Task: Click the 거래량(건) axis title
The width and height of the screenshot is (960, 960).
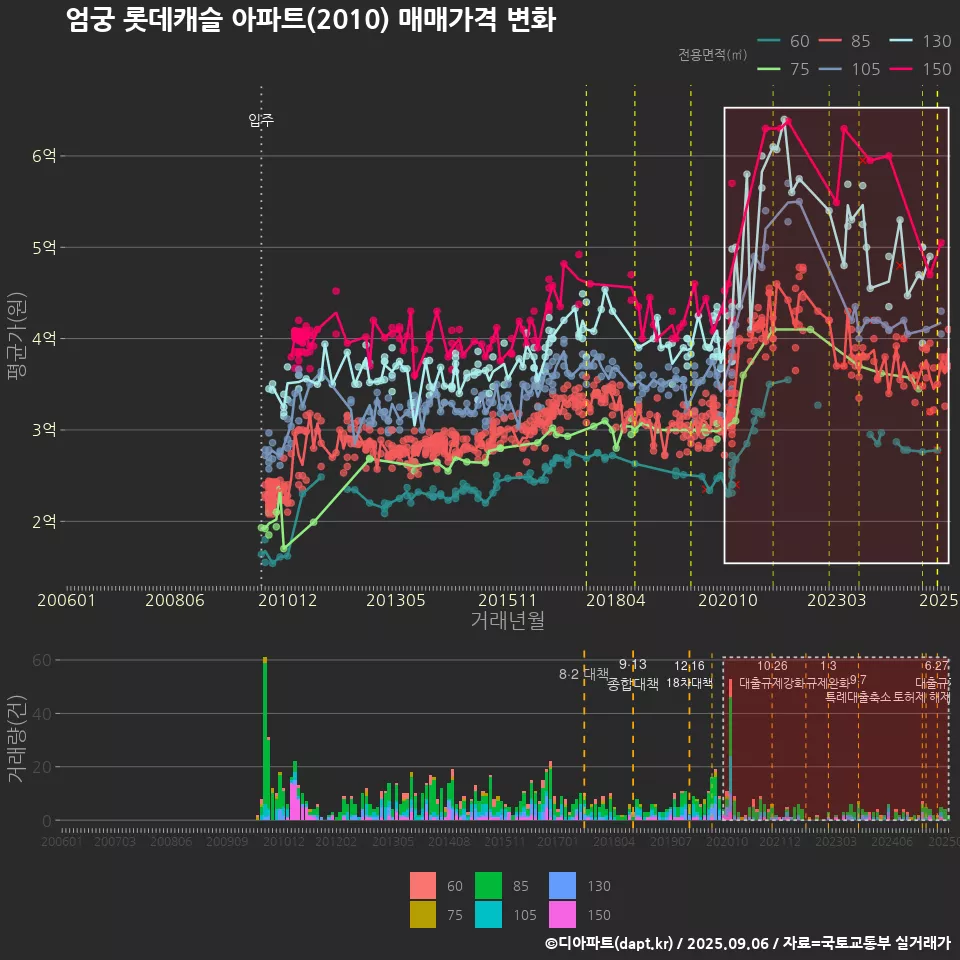Action: click(x=16, y=738)
